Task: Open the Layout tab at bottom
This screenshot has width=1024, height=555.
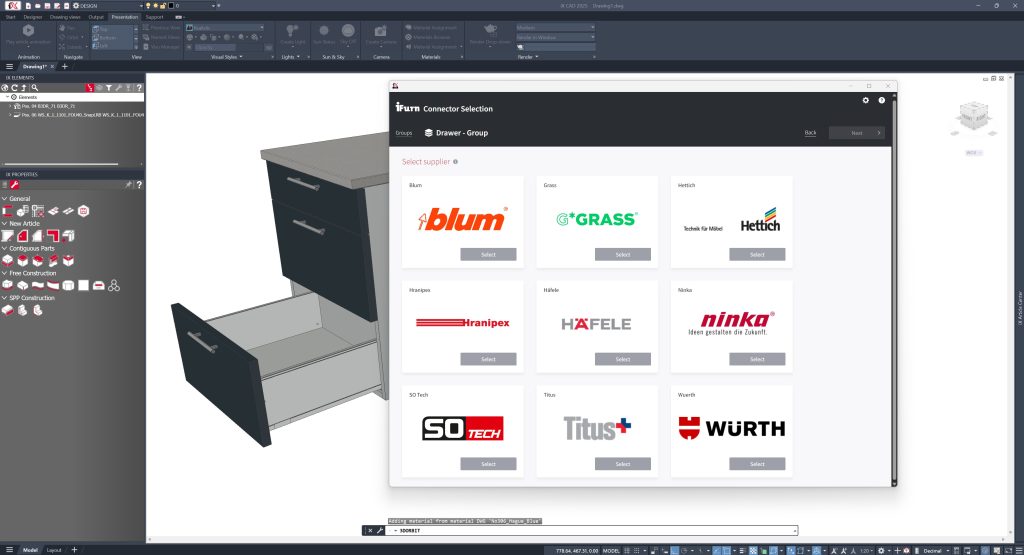Action: coord(54,550)
